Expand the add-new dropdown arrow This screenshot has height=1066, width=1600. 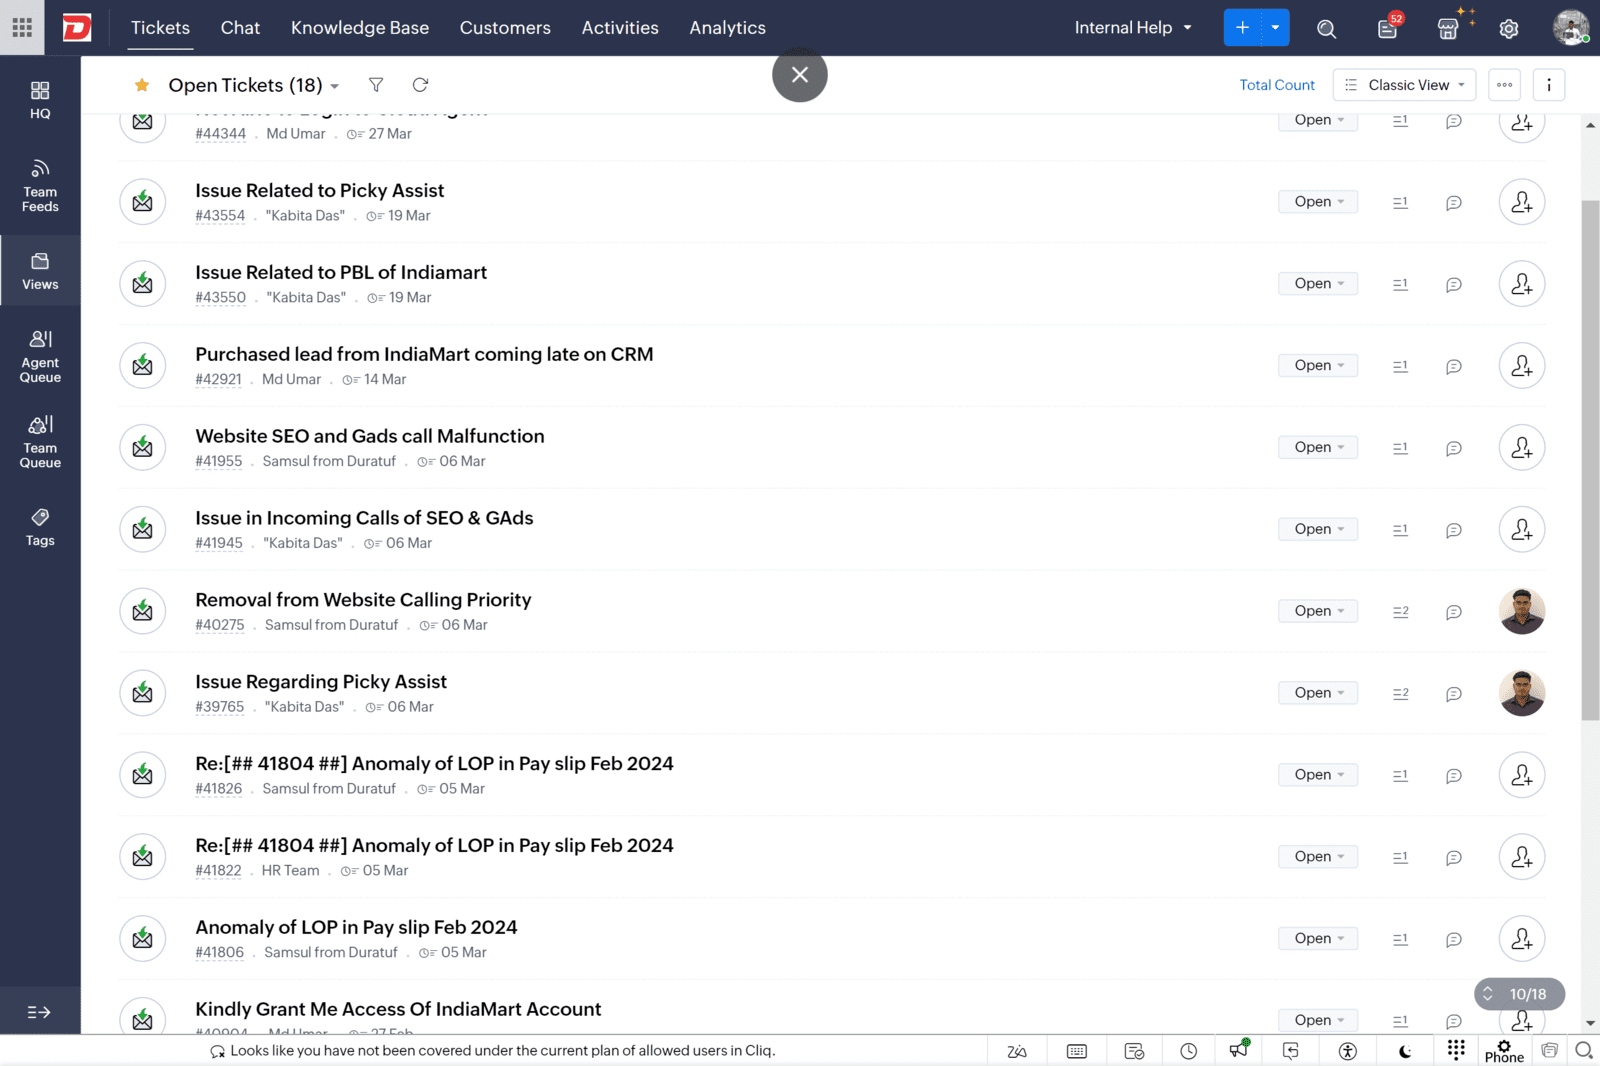coord(1275,28)
